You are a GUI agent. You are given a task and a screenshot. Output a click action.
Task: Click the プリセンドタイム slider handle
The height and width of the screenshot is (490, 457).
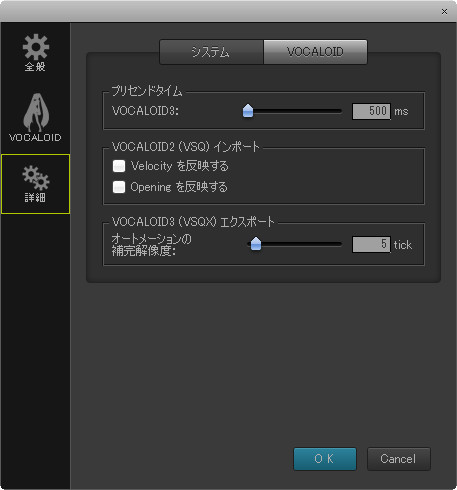[248, 111]
